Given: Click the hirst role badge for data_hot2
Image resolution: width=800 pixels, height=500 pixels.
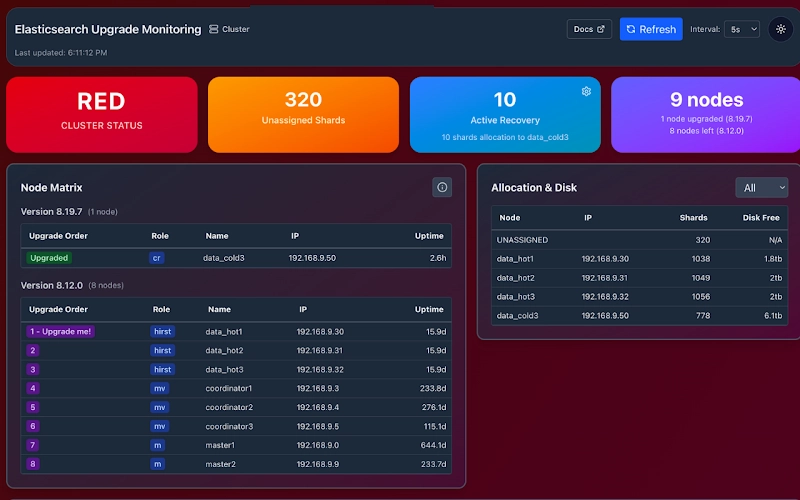Looking at the screenshot, I should [x=162, y=351].
